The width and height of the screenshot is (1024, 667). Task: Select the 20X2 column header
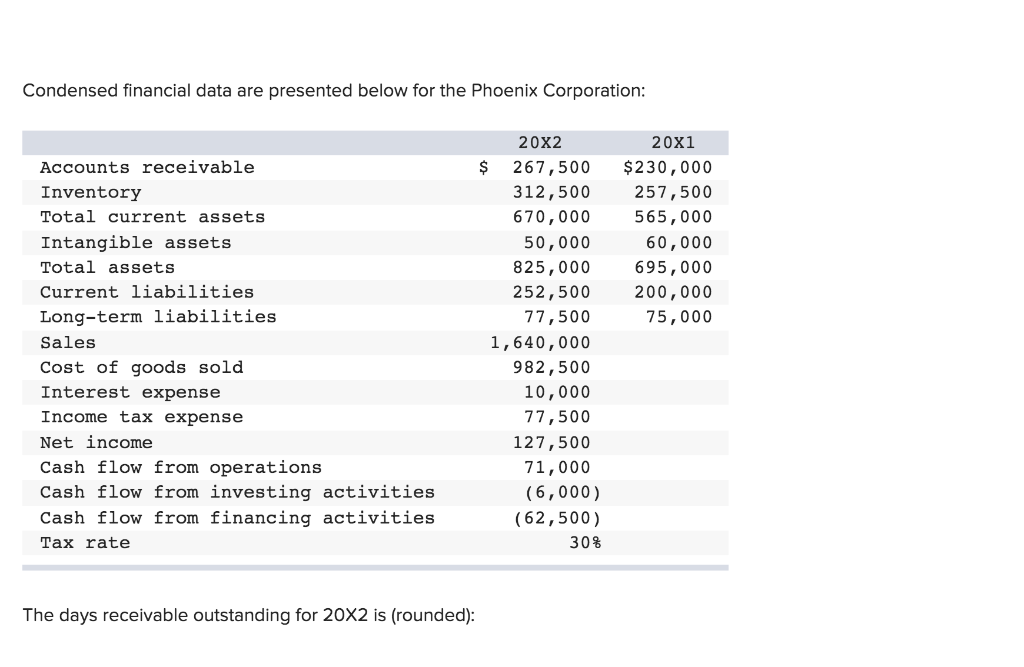point(540,142)
